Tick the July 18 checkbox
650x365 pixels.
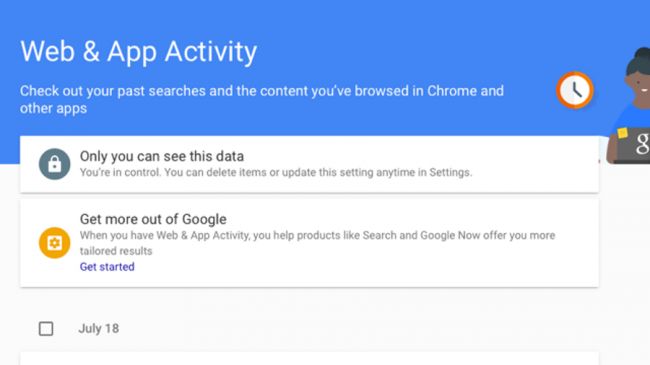click(x=46, y=328)
